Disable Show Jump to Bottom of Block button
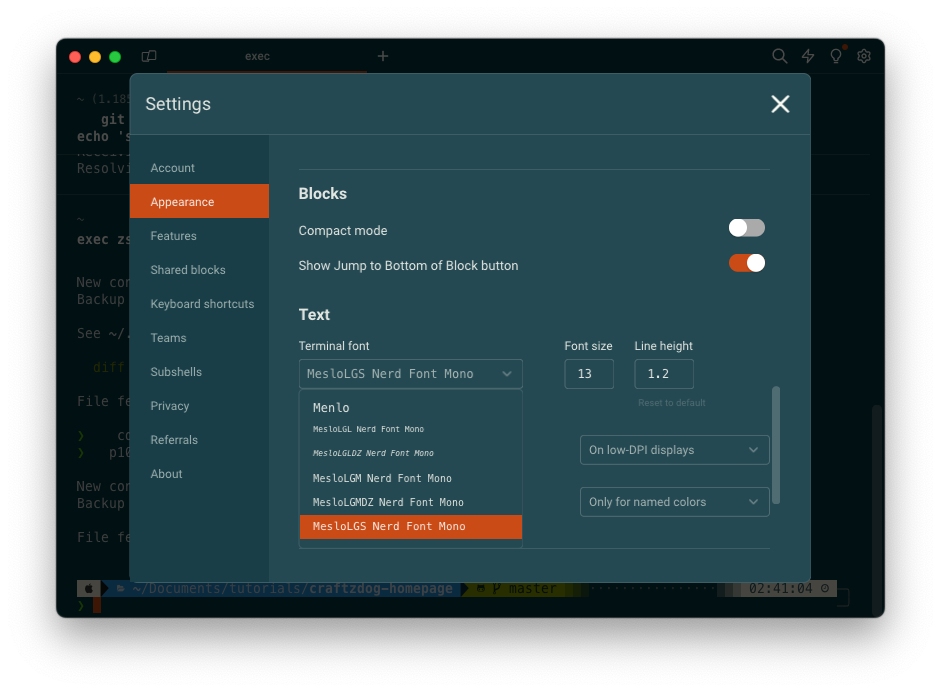Image resolution: width=941 pixels, height=692 pixels. (x=747, y=263)
